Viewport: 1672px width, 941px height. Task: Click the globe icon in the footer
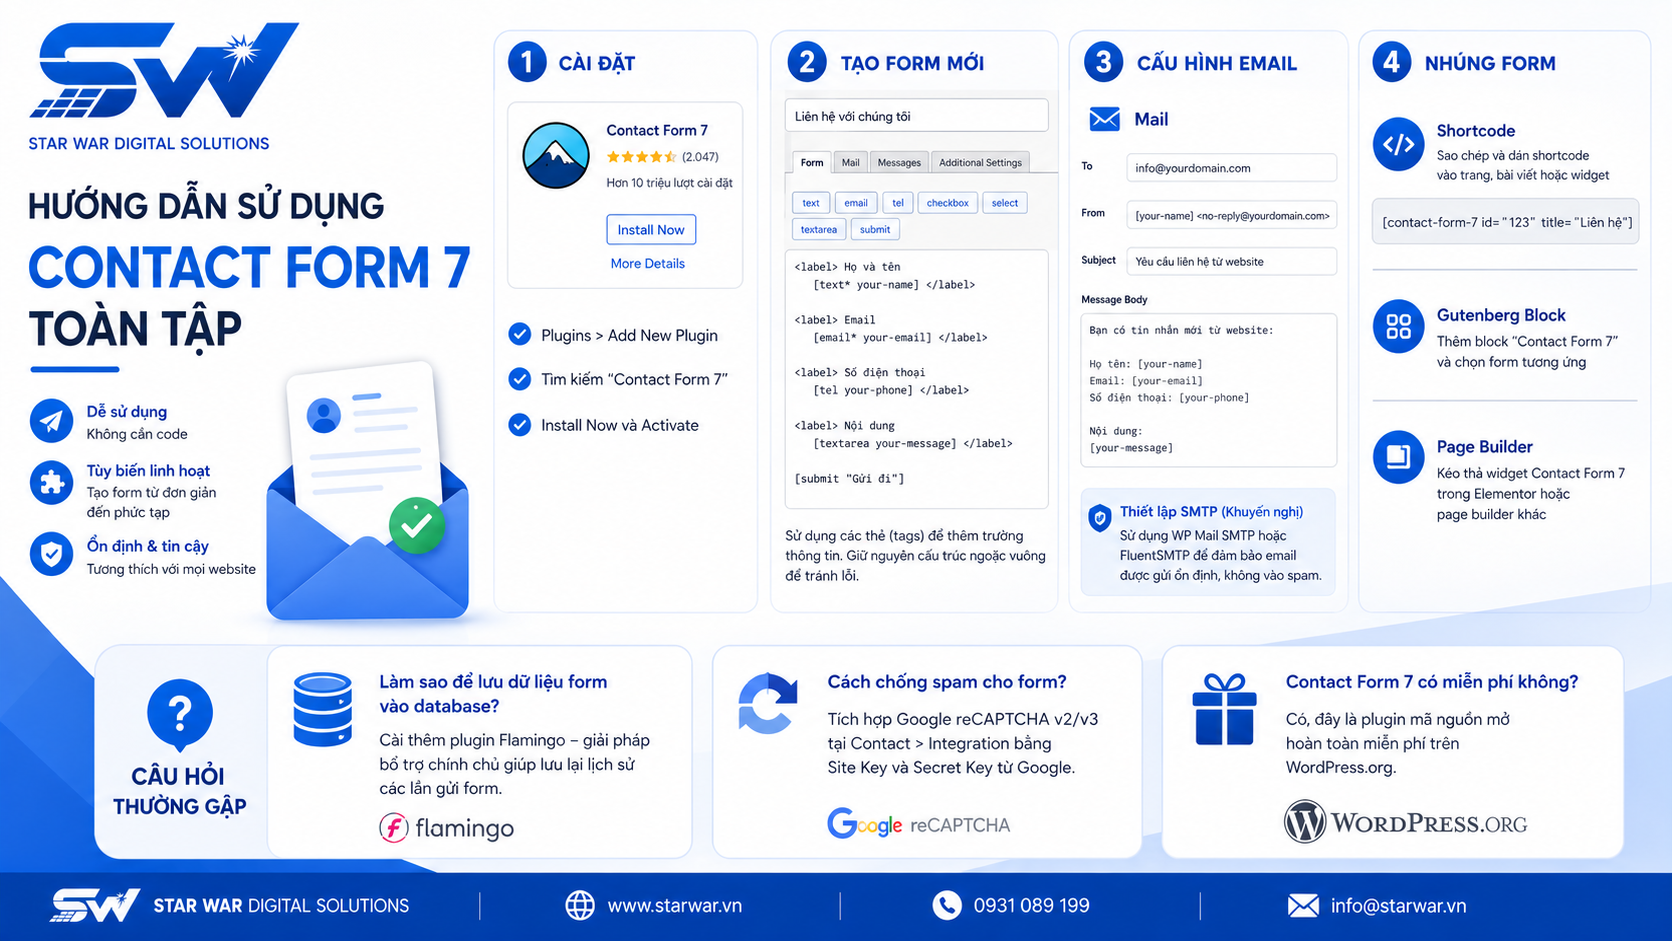pos(580,905)
